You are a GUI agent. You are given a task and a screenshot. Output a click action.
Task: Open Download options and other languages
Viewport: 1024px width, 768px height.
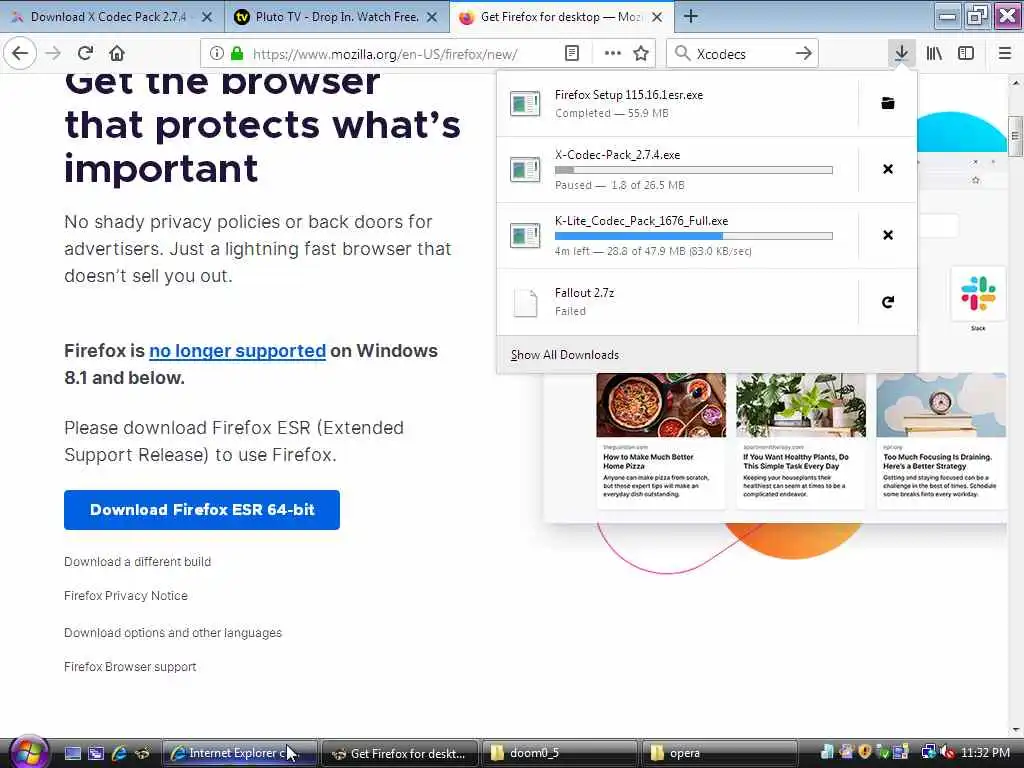click(x=173, y=633)
